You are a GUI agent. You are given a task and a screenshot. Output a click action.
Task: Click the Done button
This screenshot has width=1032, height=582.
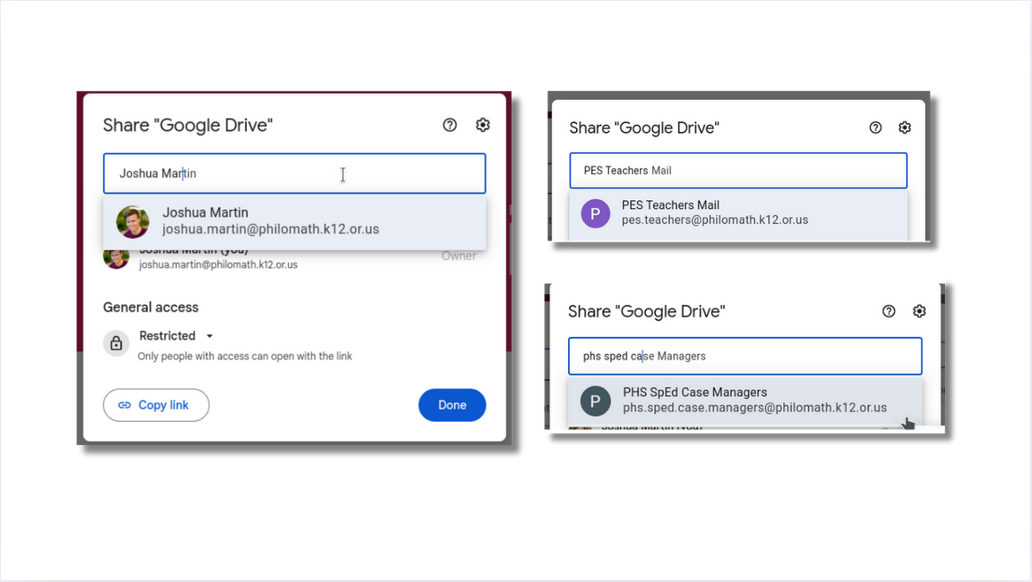[452, 405]
